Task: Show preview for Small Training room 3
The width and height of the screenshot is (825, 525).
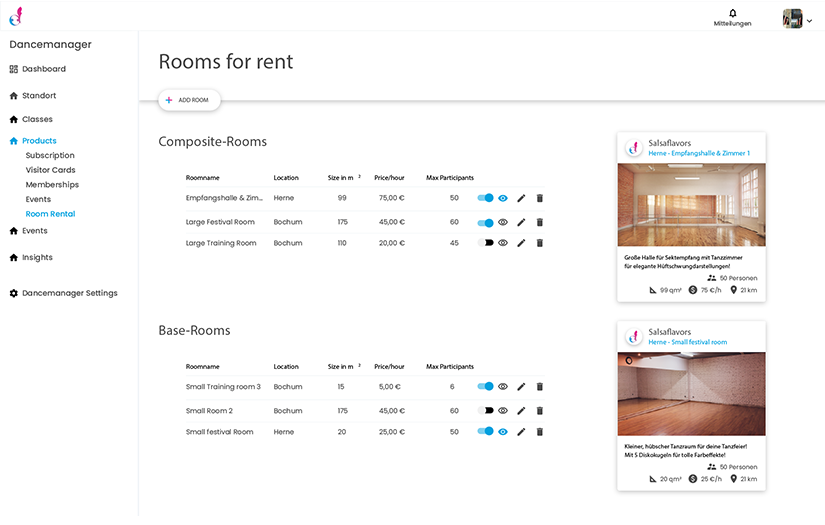Action: pyautogui.click(x=503, y=387)
